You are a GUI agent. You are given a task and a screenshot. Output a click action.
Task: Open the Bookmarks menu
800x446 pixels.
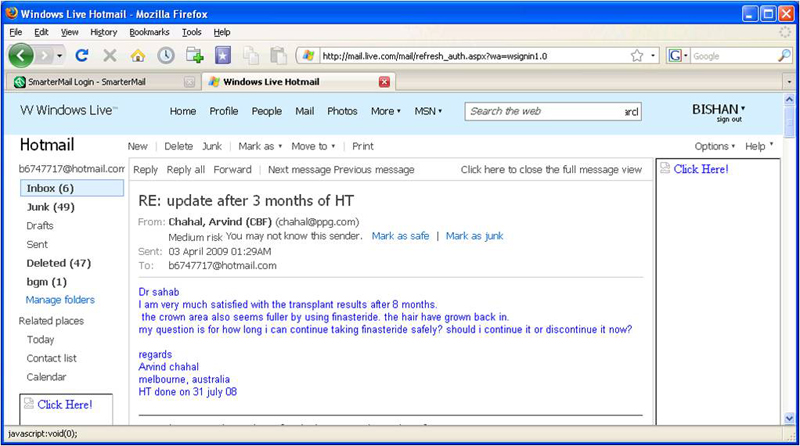(x=149, y=32)
